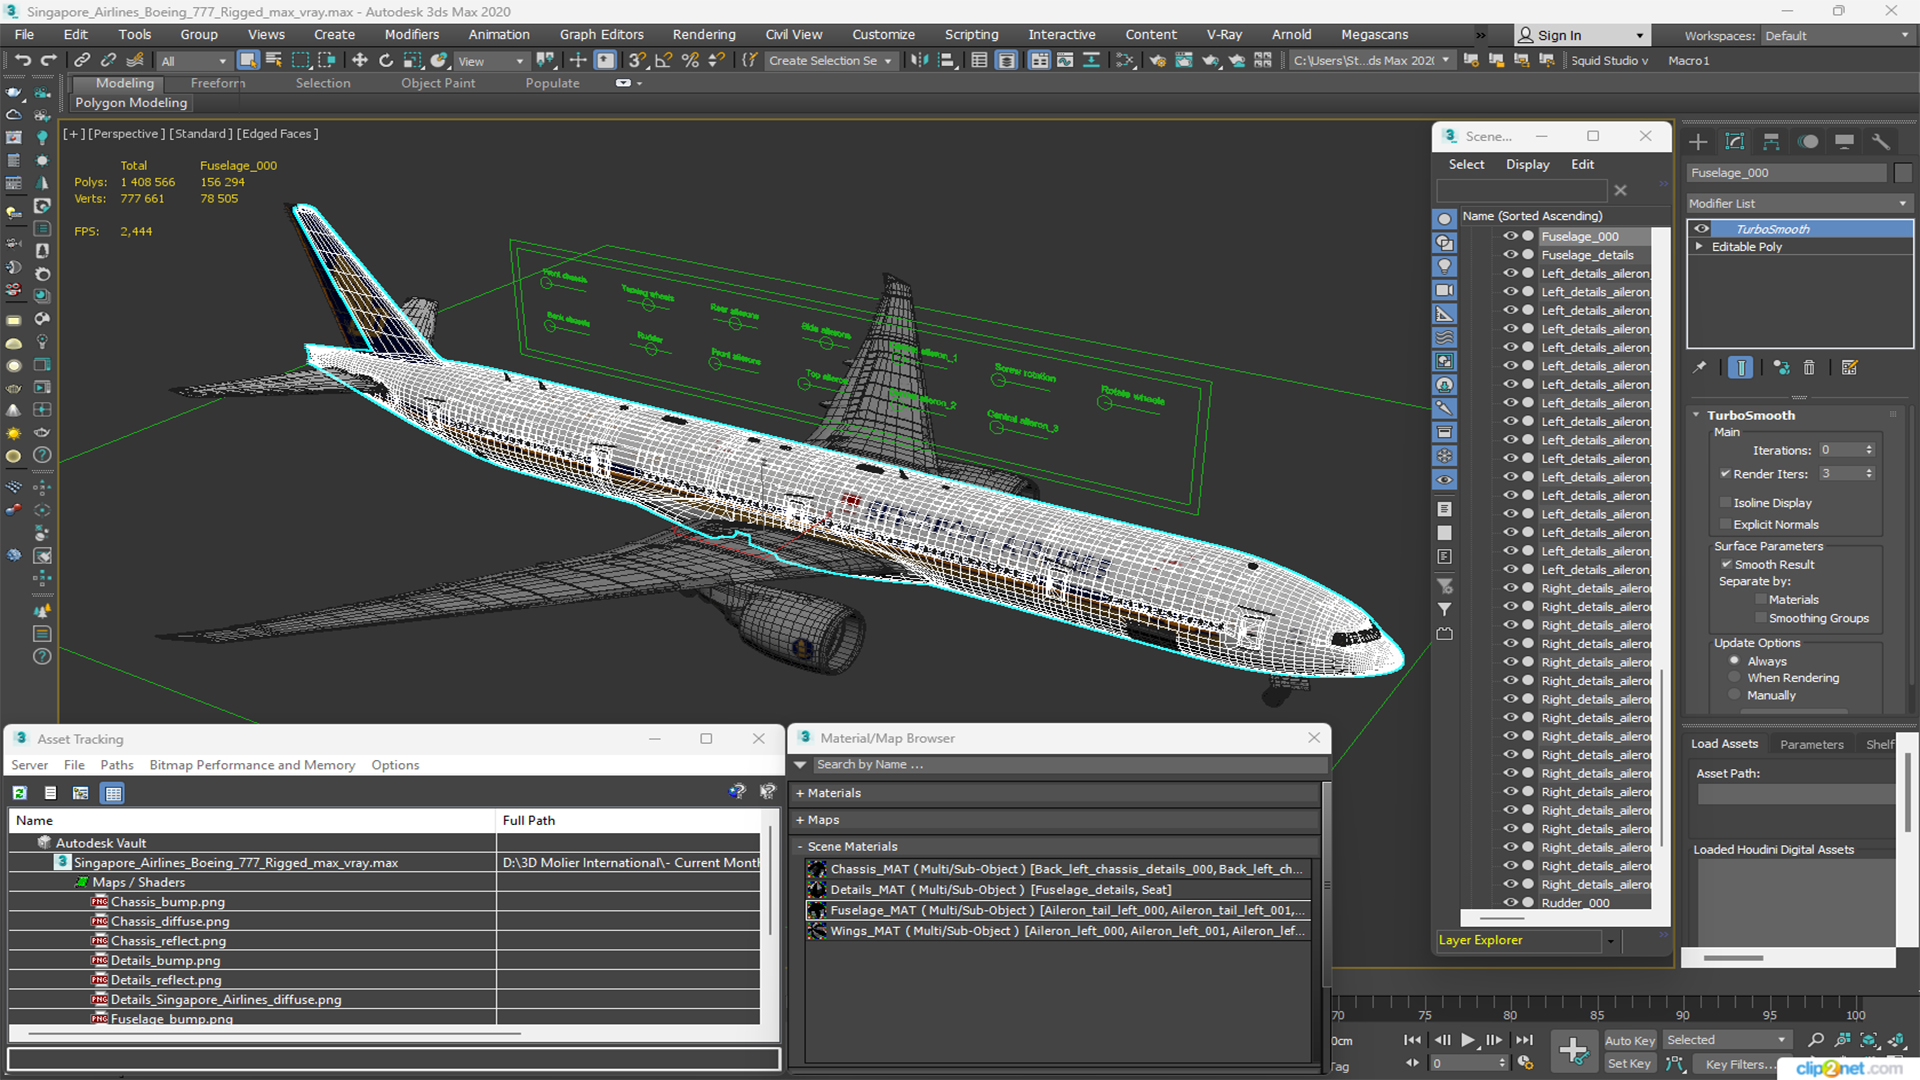Enable Isoline Display checkbox
Viewport: 1920px width, 1080px height.
click(1725, 503)
